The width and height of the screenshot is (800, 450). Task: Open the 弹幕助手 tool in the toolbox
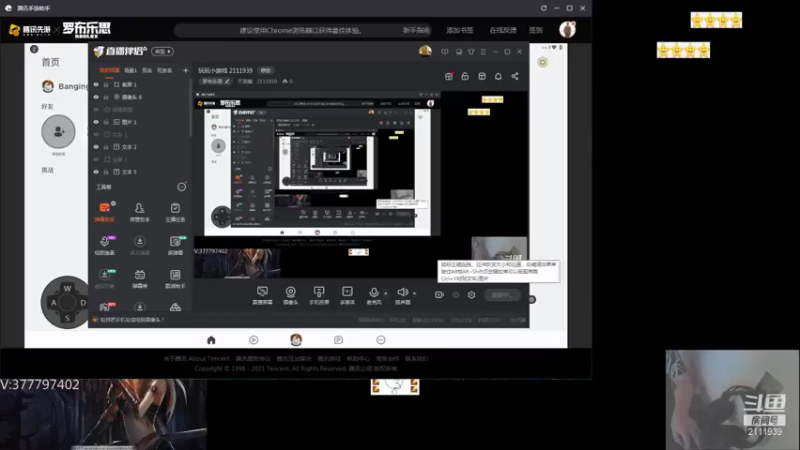tap(105, 211)
